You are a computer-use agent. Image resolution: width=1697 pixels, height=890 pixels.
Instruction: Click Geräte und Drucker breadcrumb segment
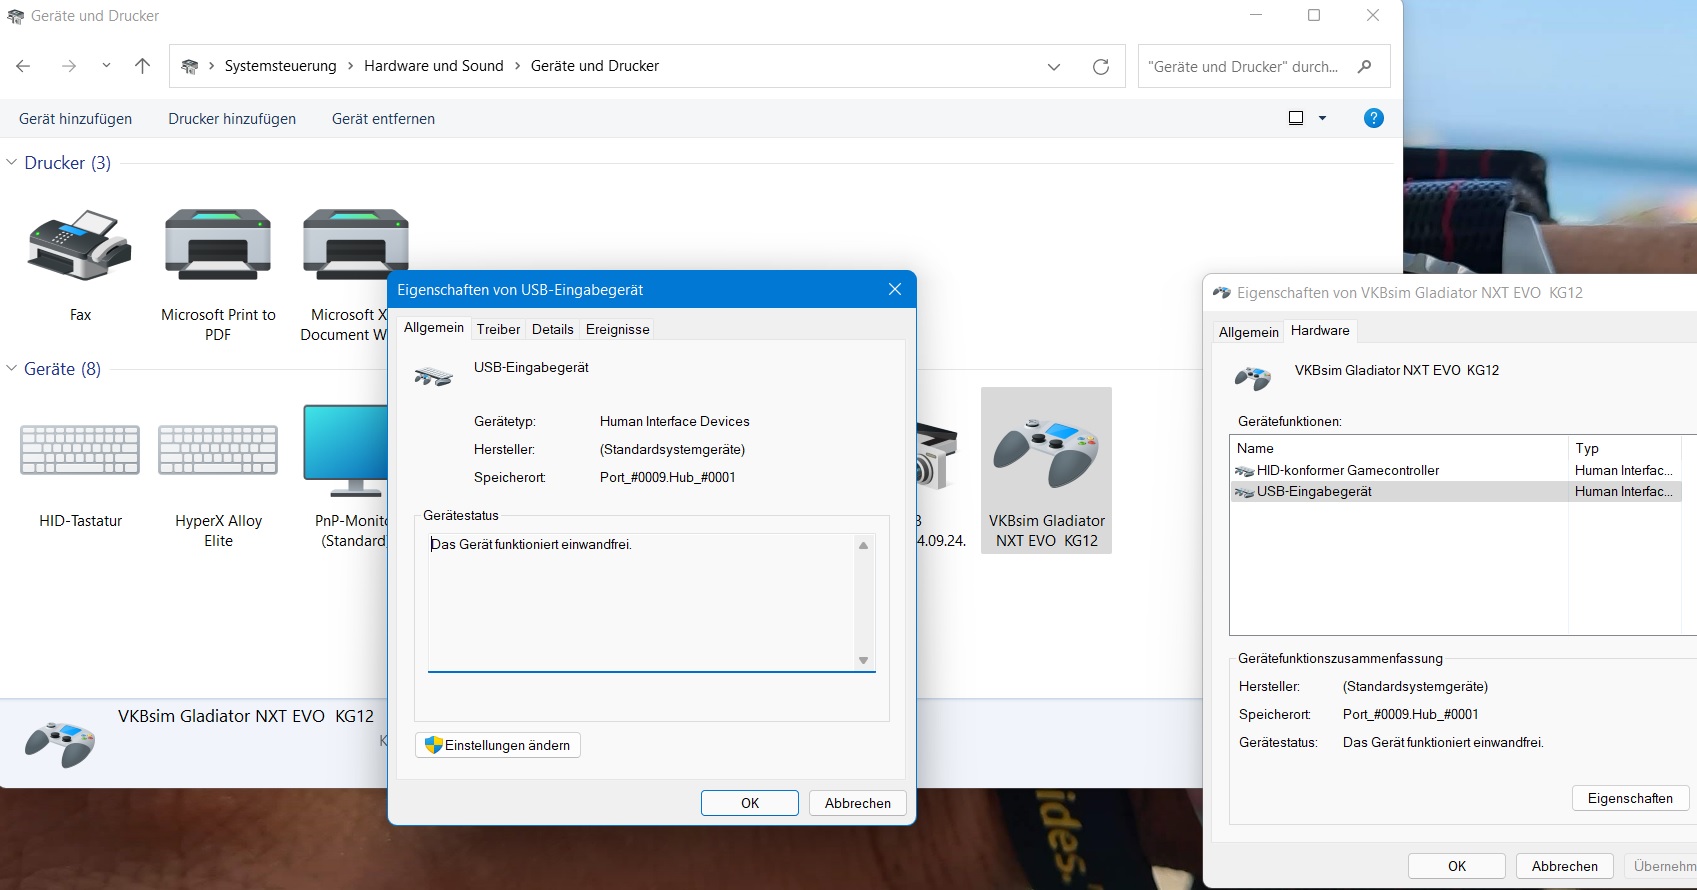coord(595,66)
